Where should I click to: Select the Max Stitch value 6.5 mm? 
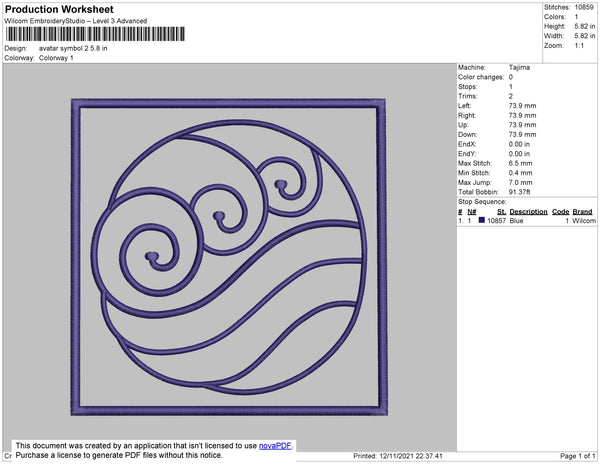coord(520,163)
